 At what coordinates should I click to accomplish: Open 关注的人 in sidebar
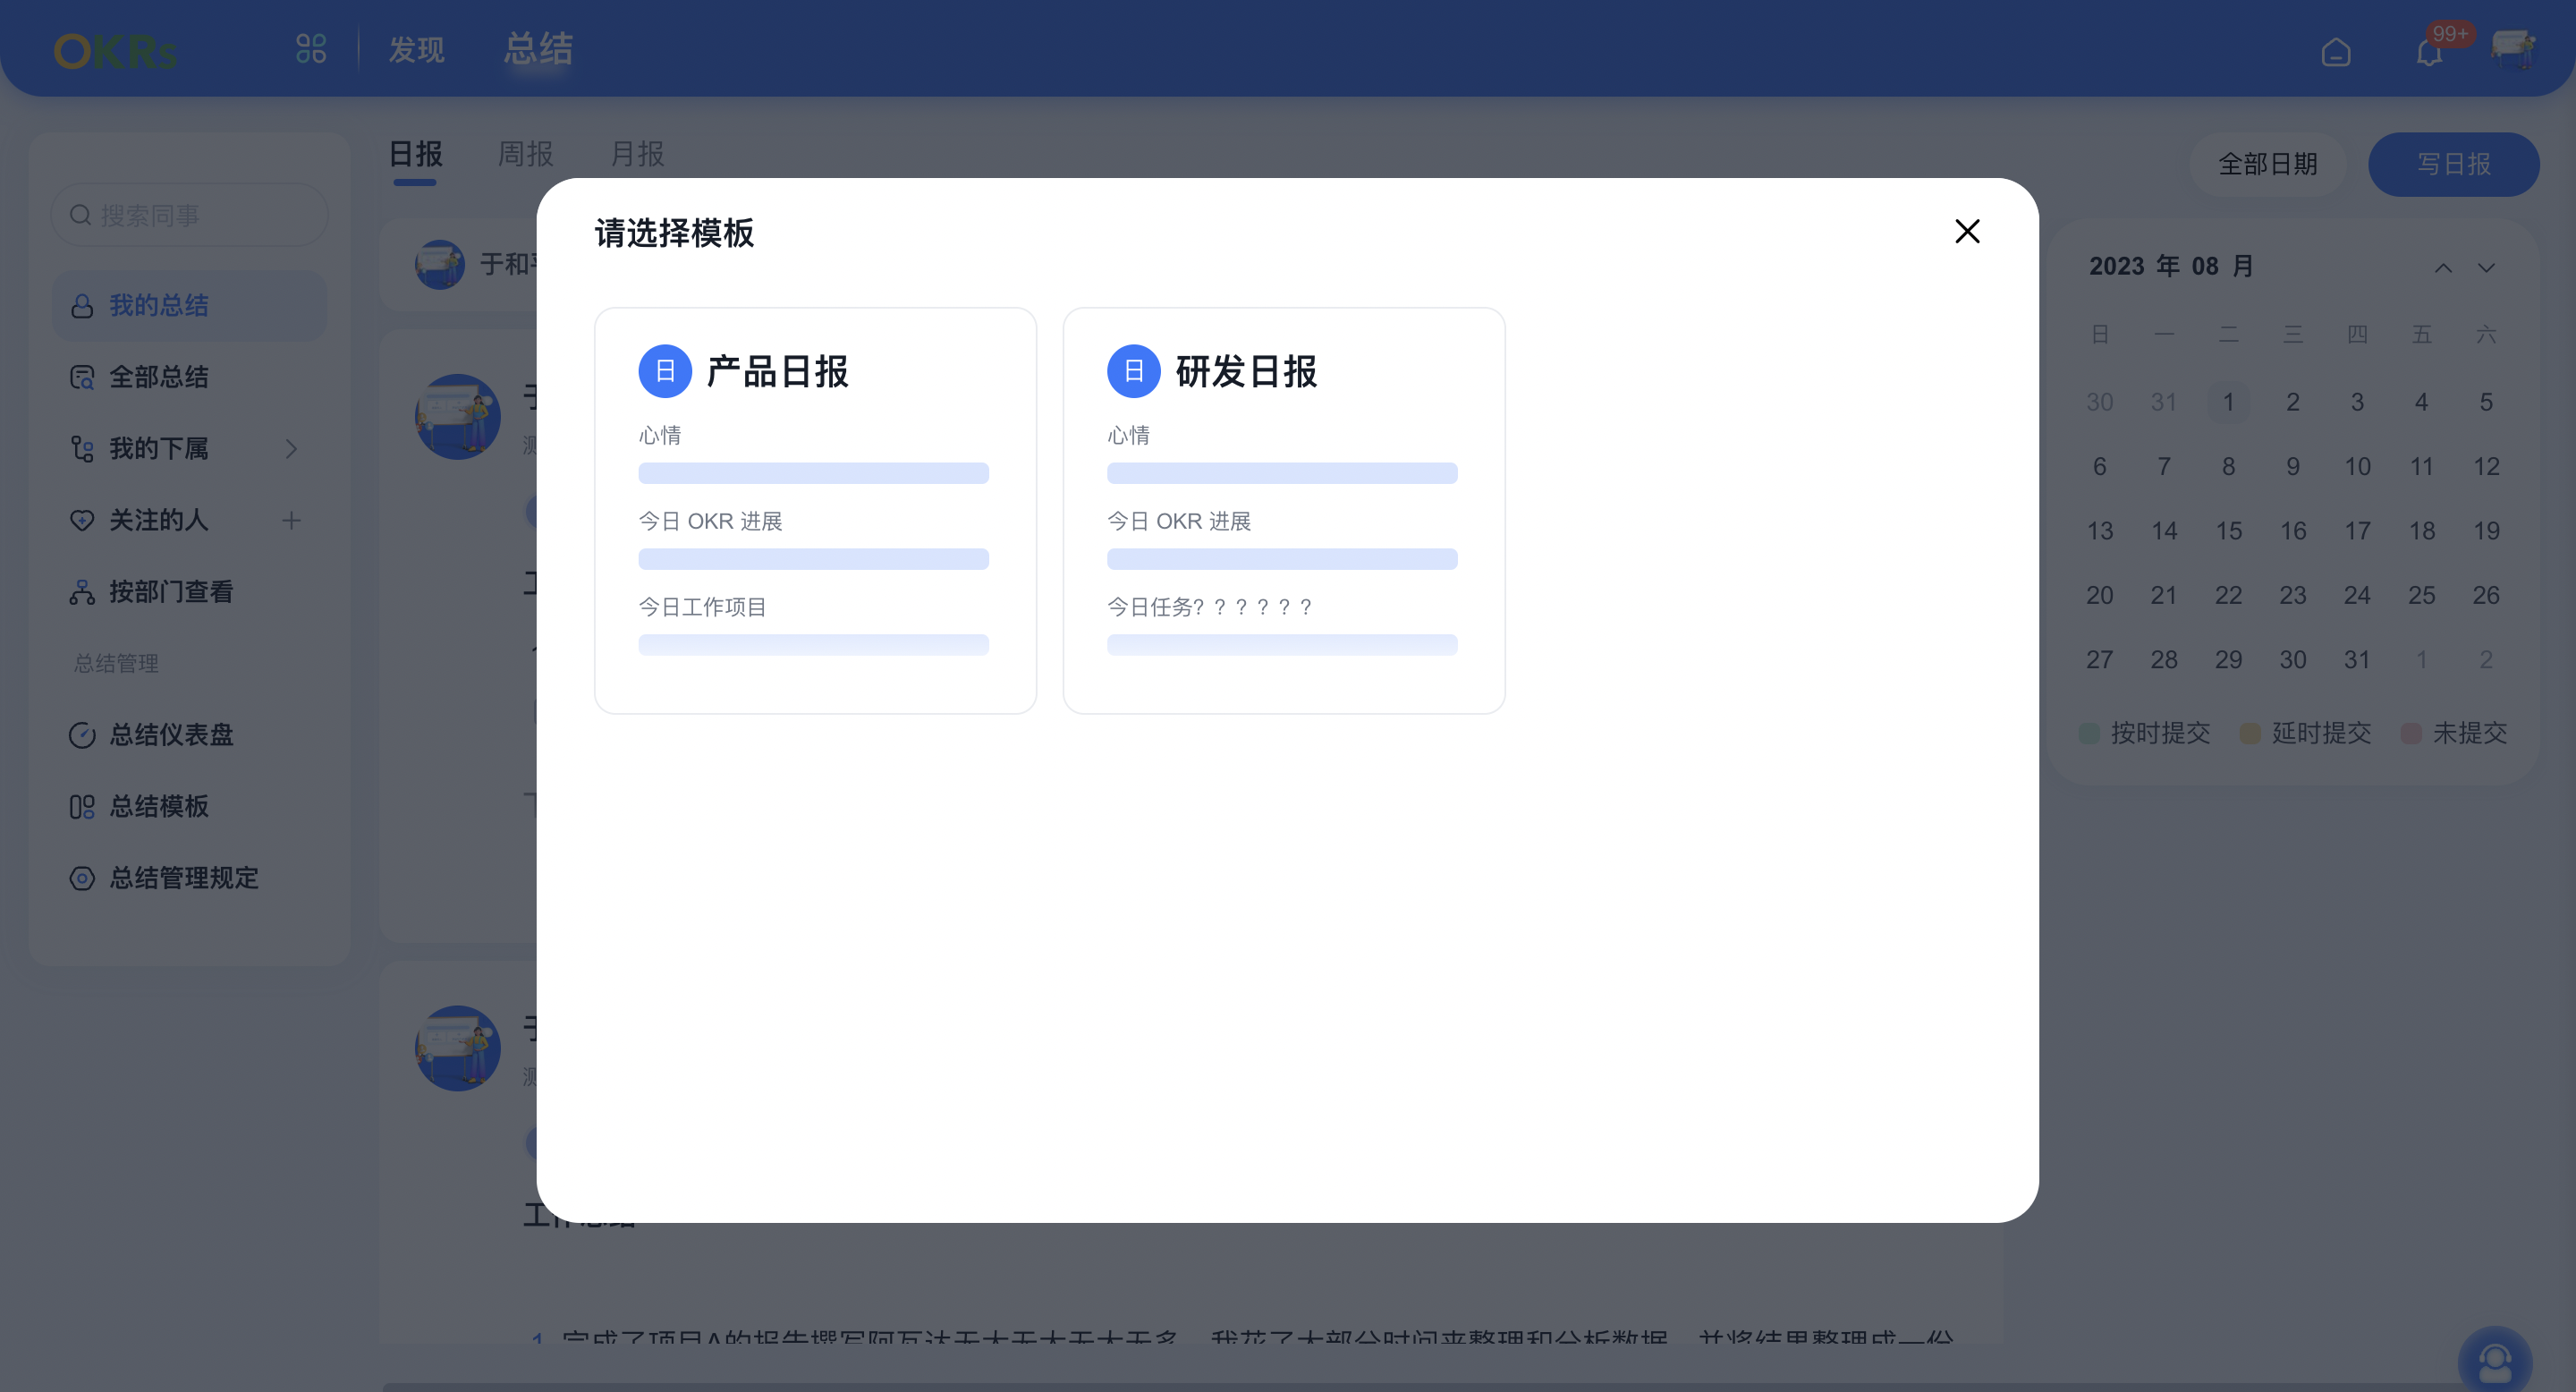tap(189, 520)
